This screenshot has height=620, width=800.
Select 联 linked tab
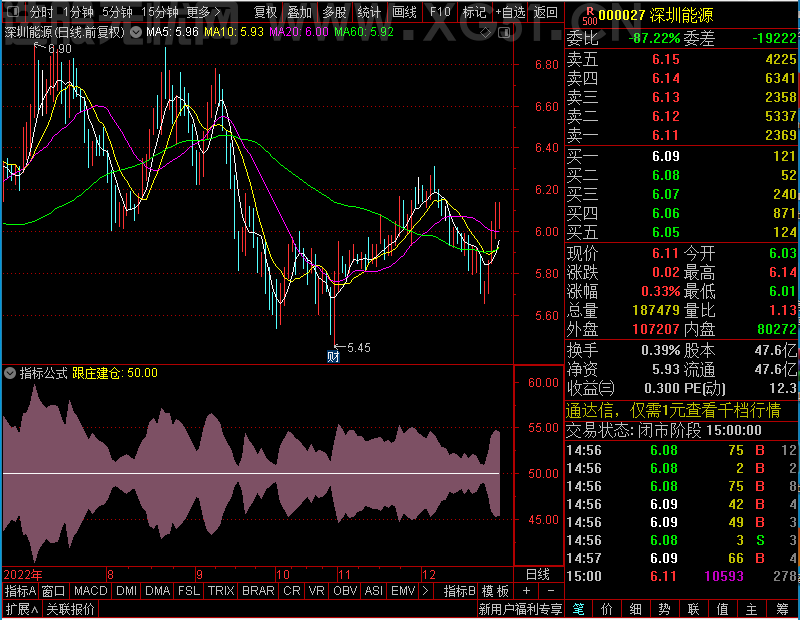click(693, 609)
